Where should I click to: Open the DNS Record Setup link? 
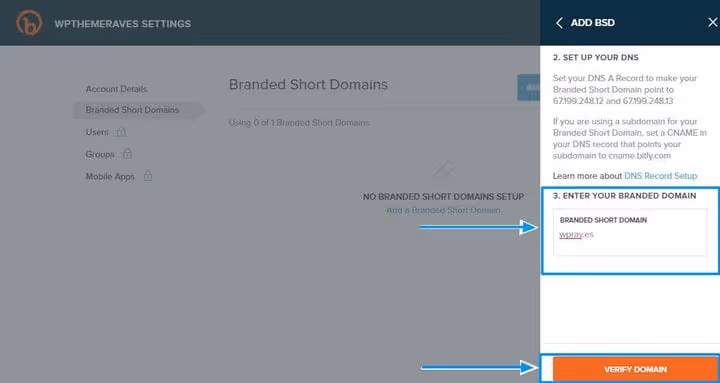click(660, 176)
